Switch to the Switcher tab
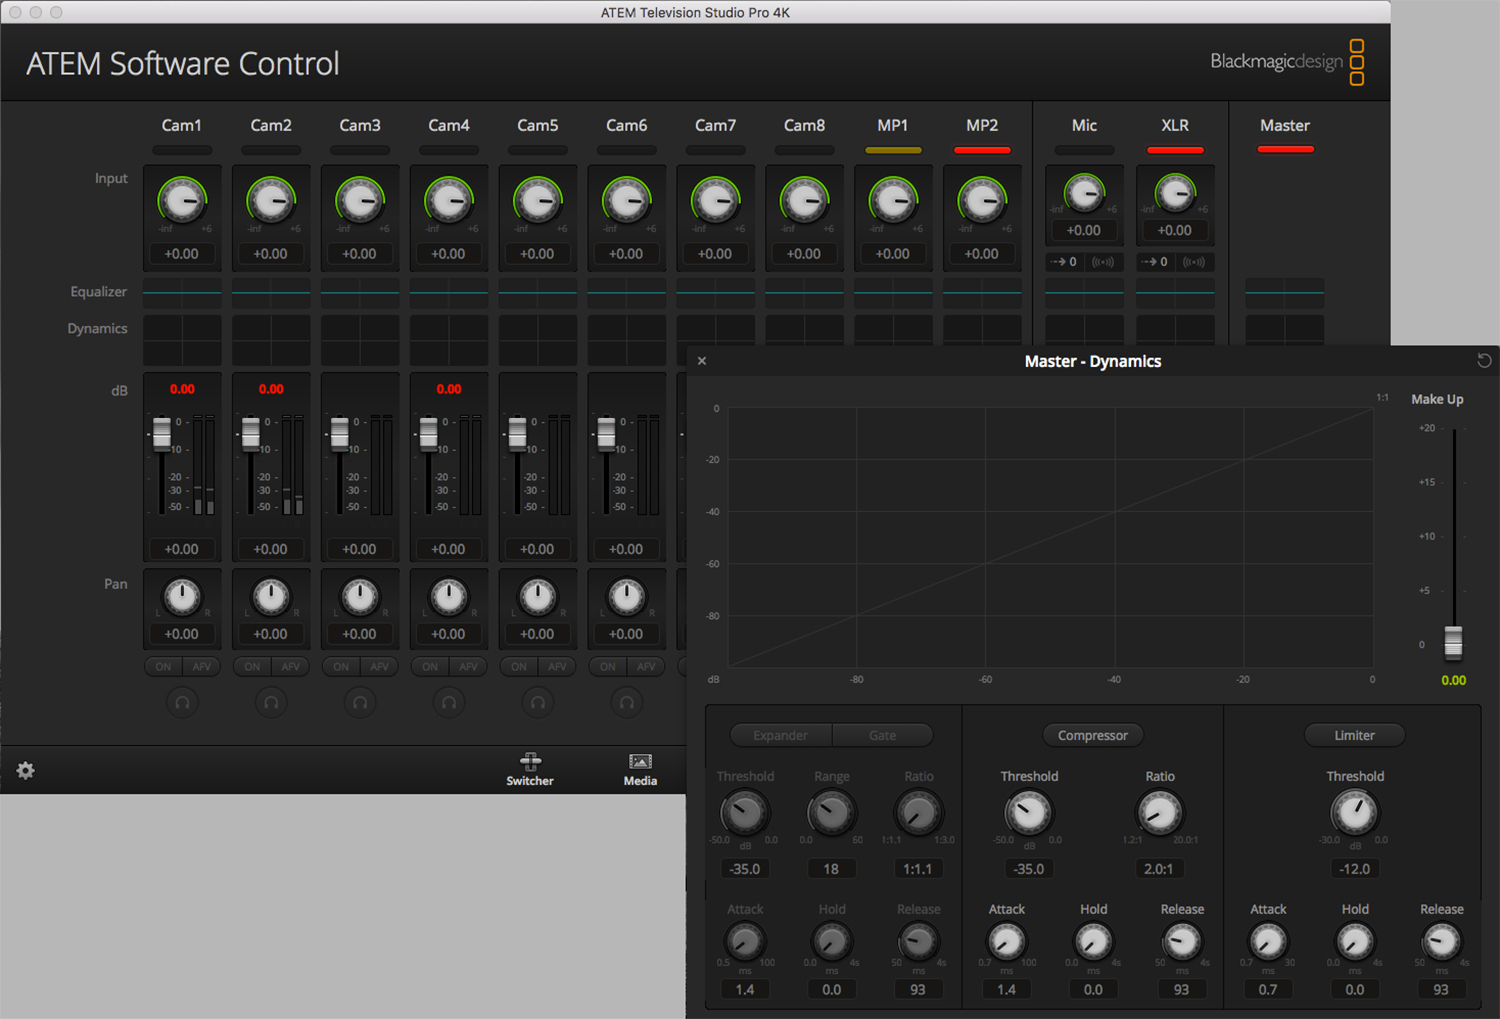 (x=530, y=769)
